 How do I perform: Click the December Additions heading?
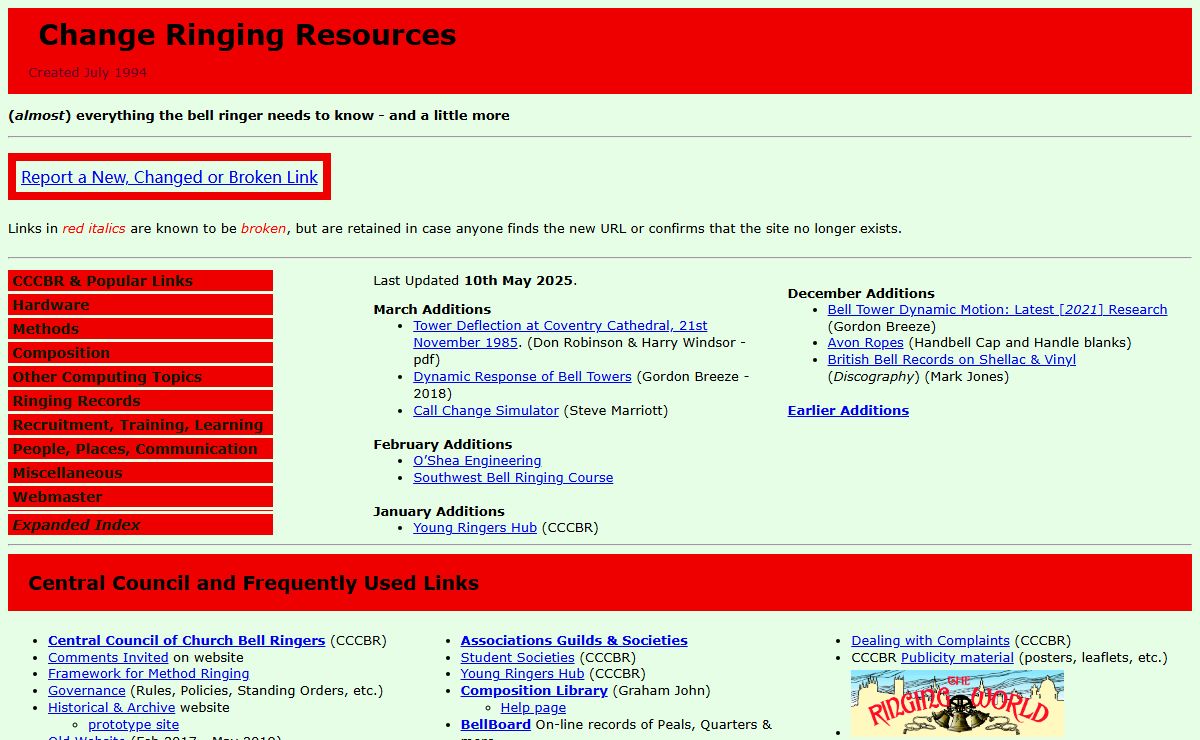pos(861,293)
